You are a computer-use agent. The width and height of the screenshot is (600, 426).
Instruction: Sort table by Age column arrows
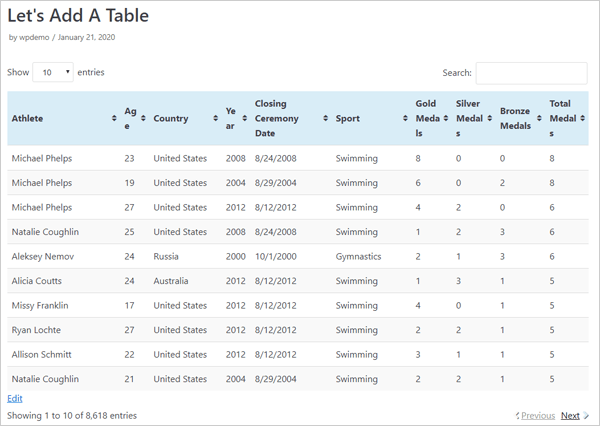coord(143,119)
